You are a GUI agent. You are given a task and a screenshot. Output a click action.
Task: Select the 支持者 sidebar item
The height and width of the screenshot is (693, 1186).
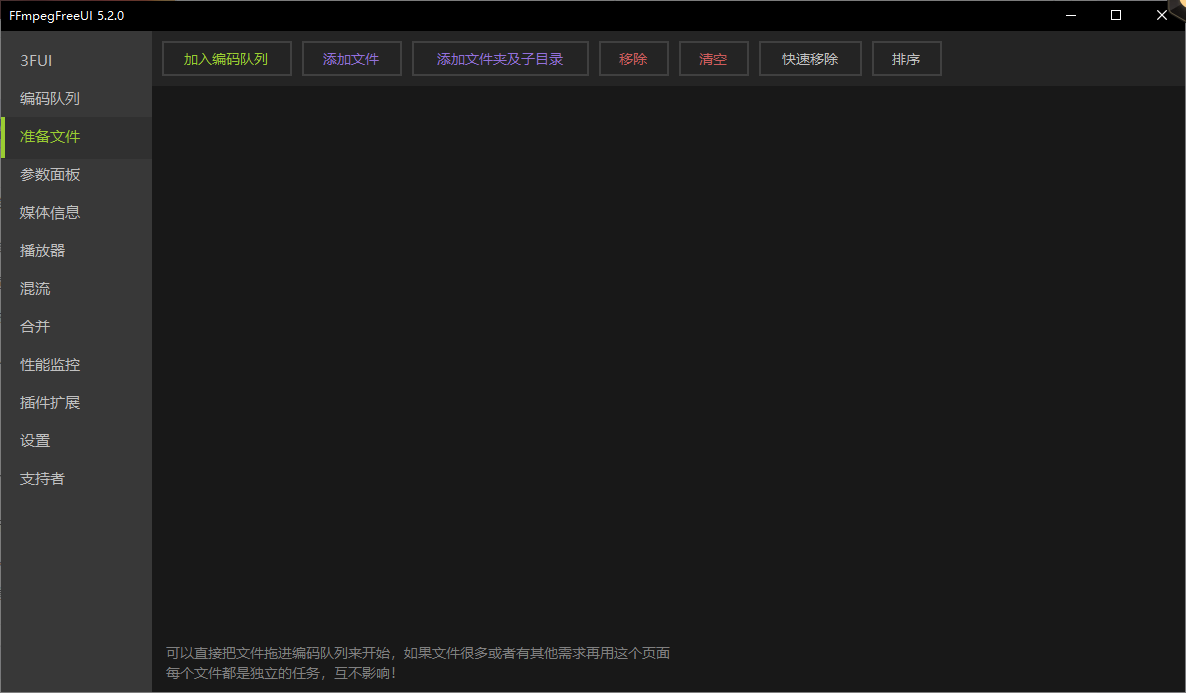[43, 479]
